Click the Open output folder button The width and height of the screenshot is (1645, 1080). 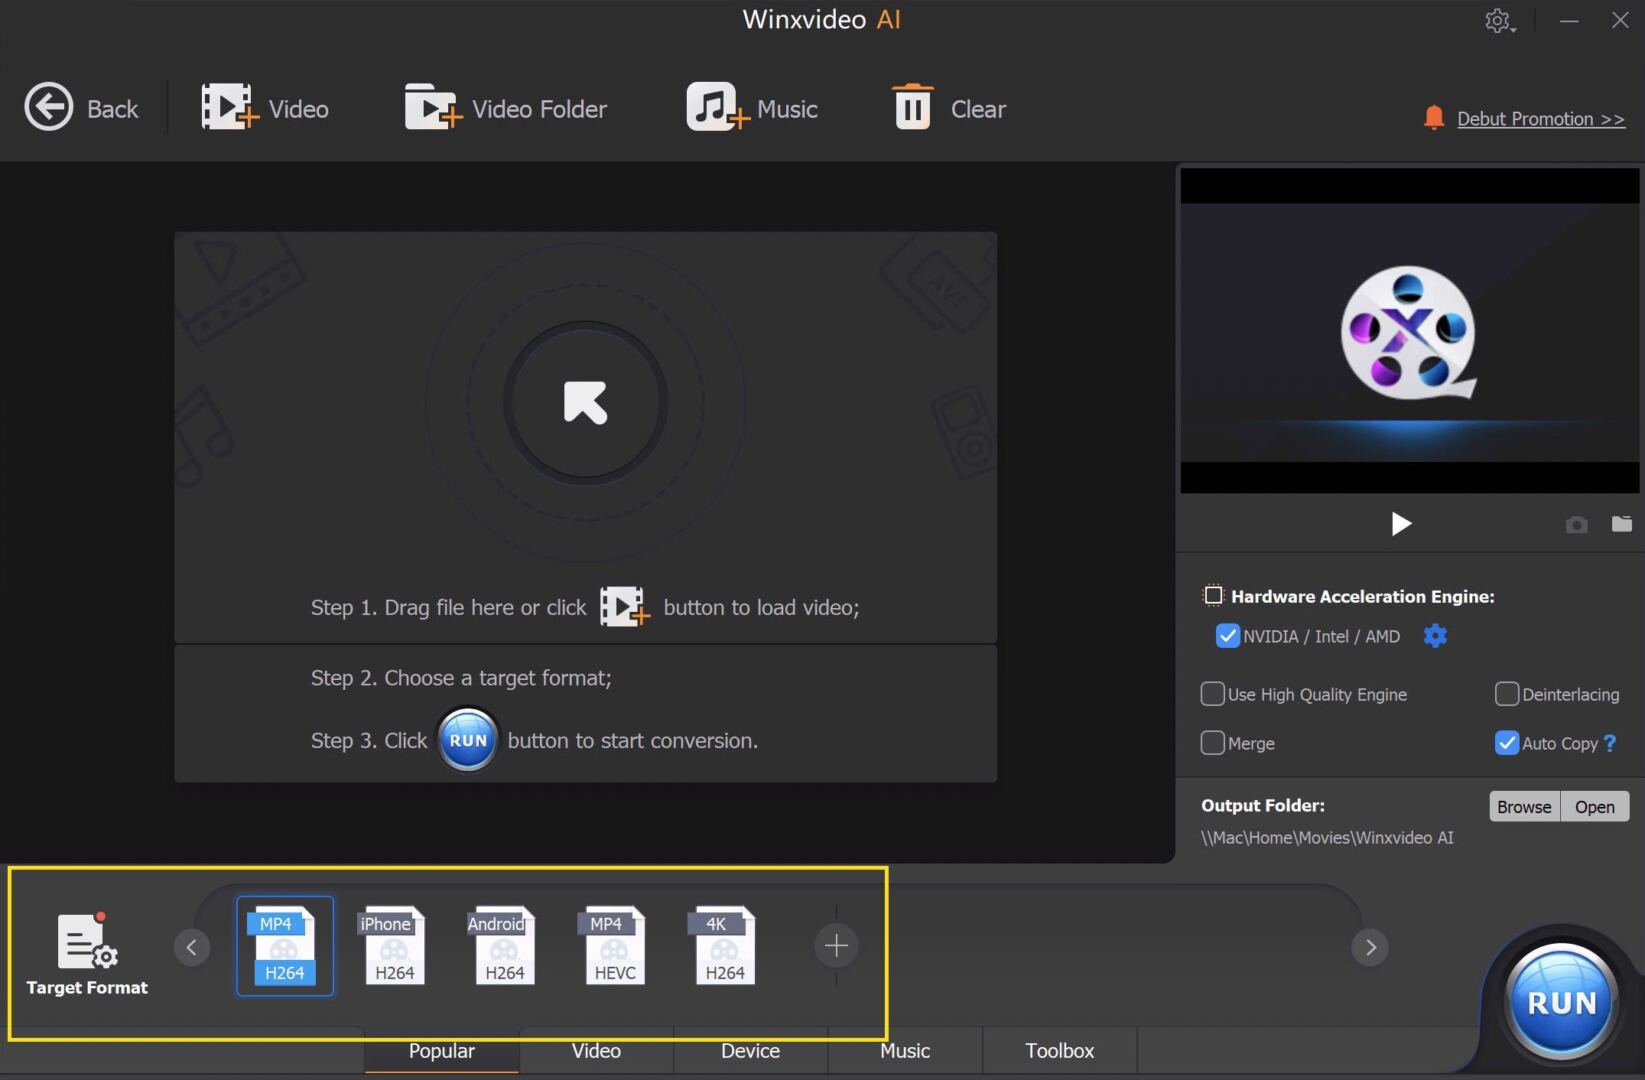point(1594,806)
